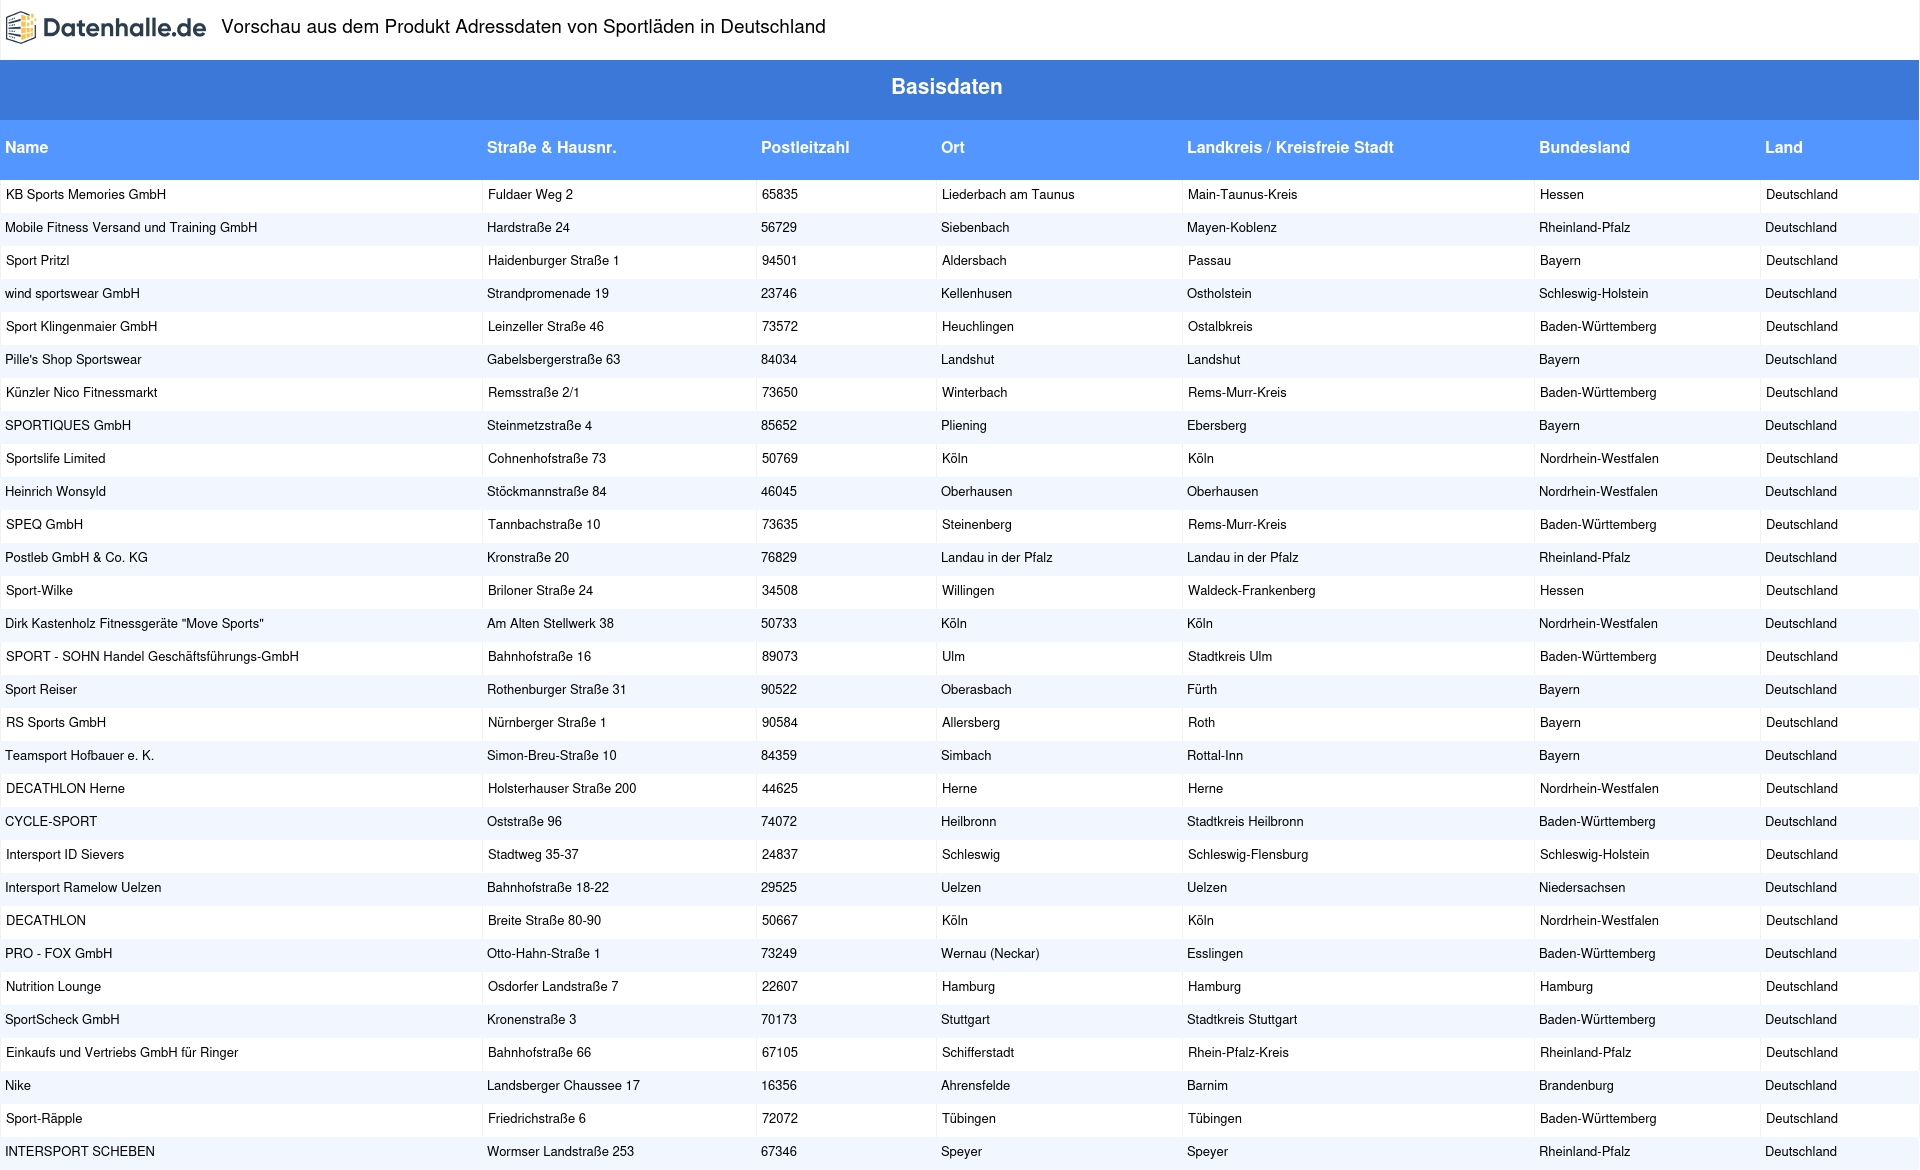Select street Landsberger Chaussee 17
Image resolution: width=1920 pixels, height=1170 pixels.
pos(563,1086)
